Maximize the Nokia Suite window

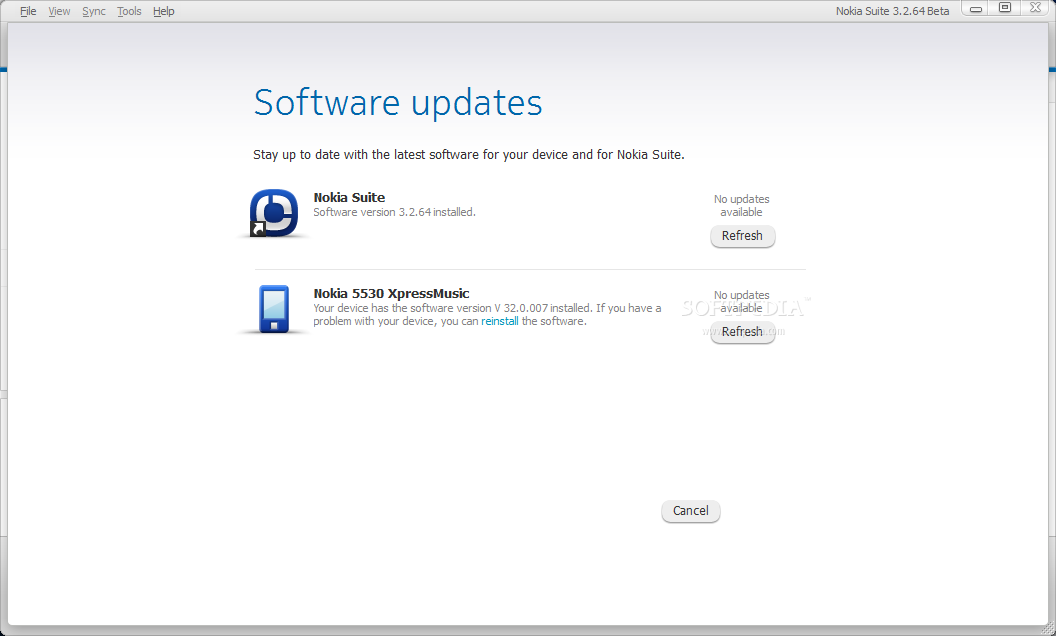(1005, 8)
